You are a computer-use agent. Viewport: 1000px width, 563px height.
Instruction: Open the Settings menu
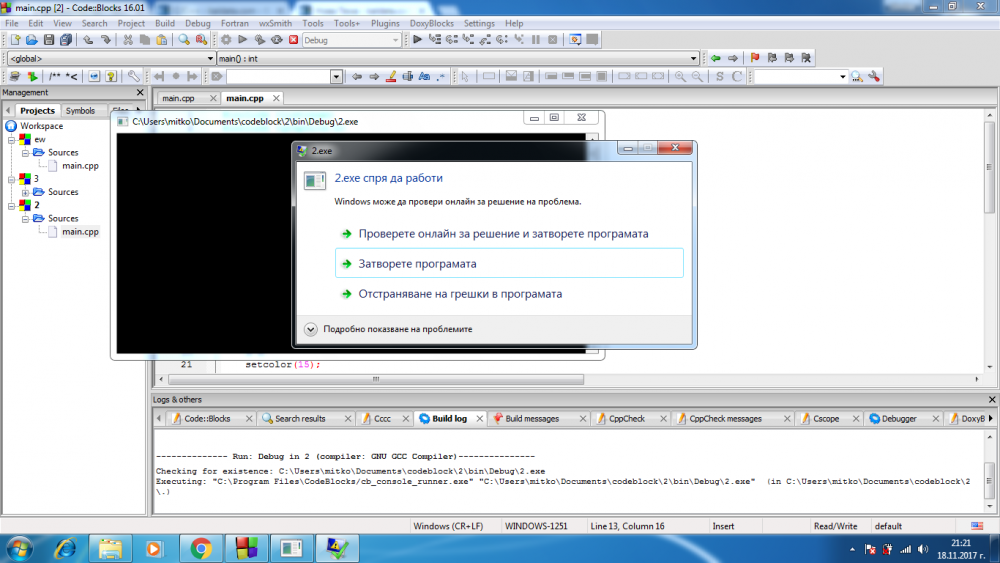(479, 23)
